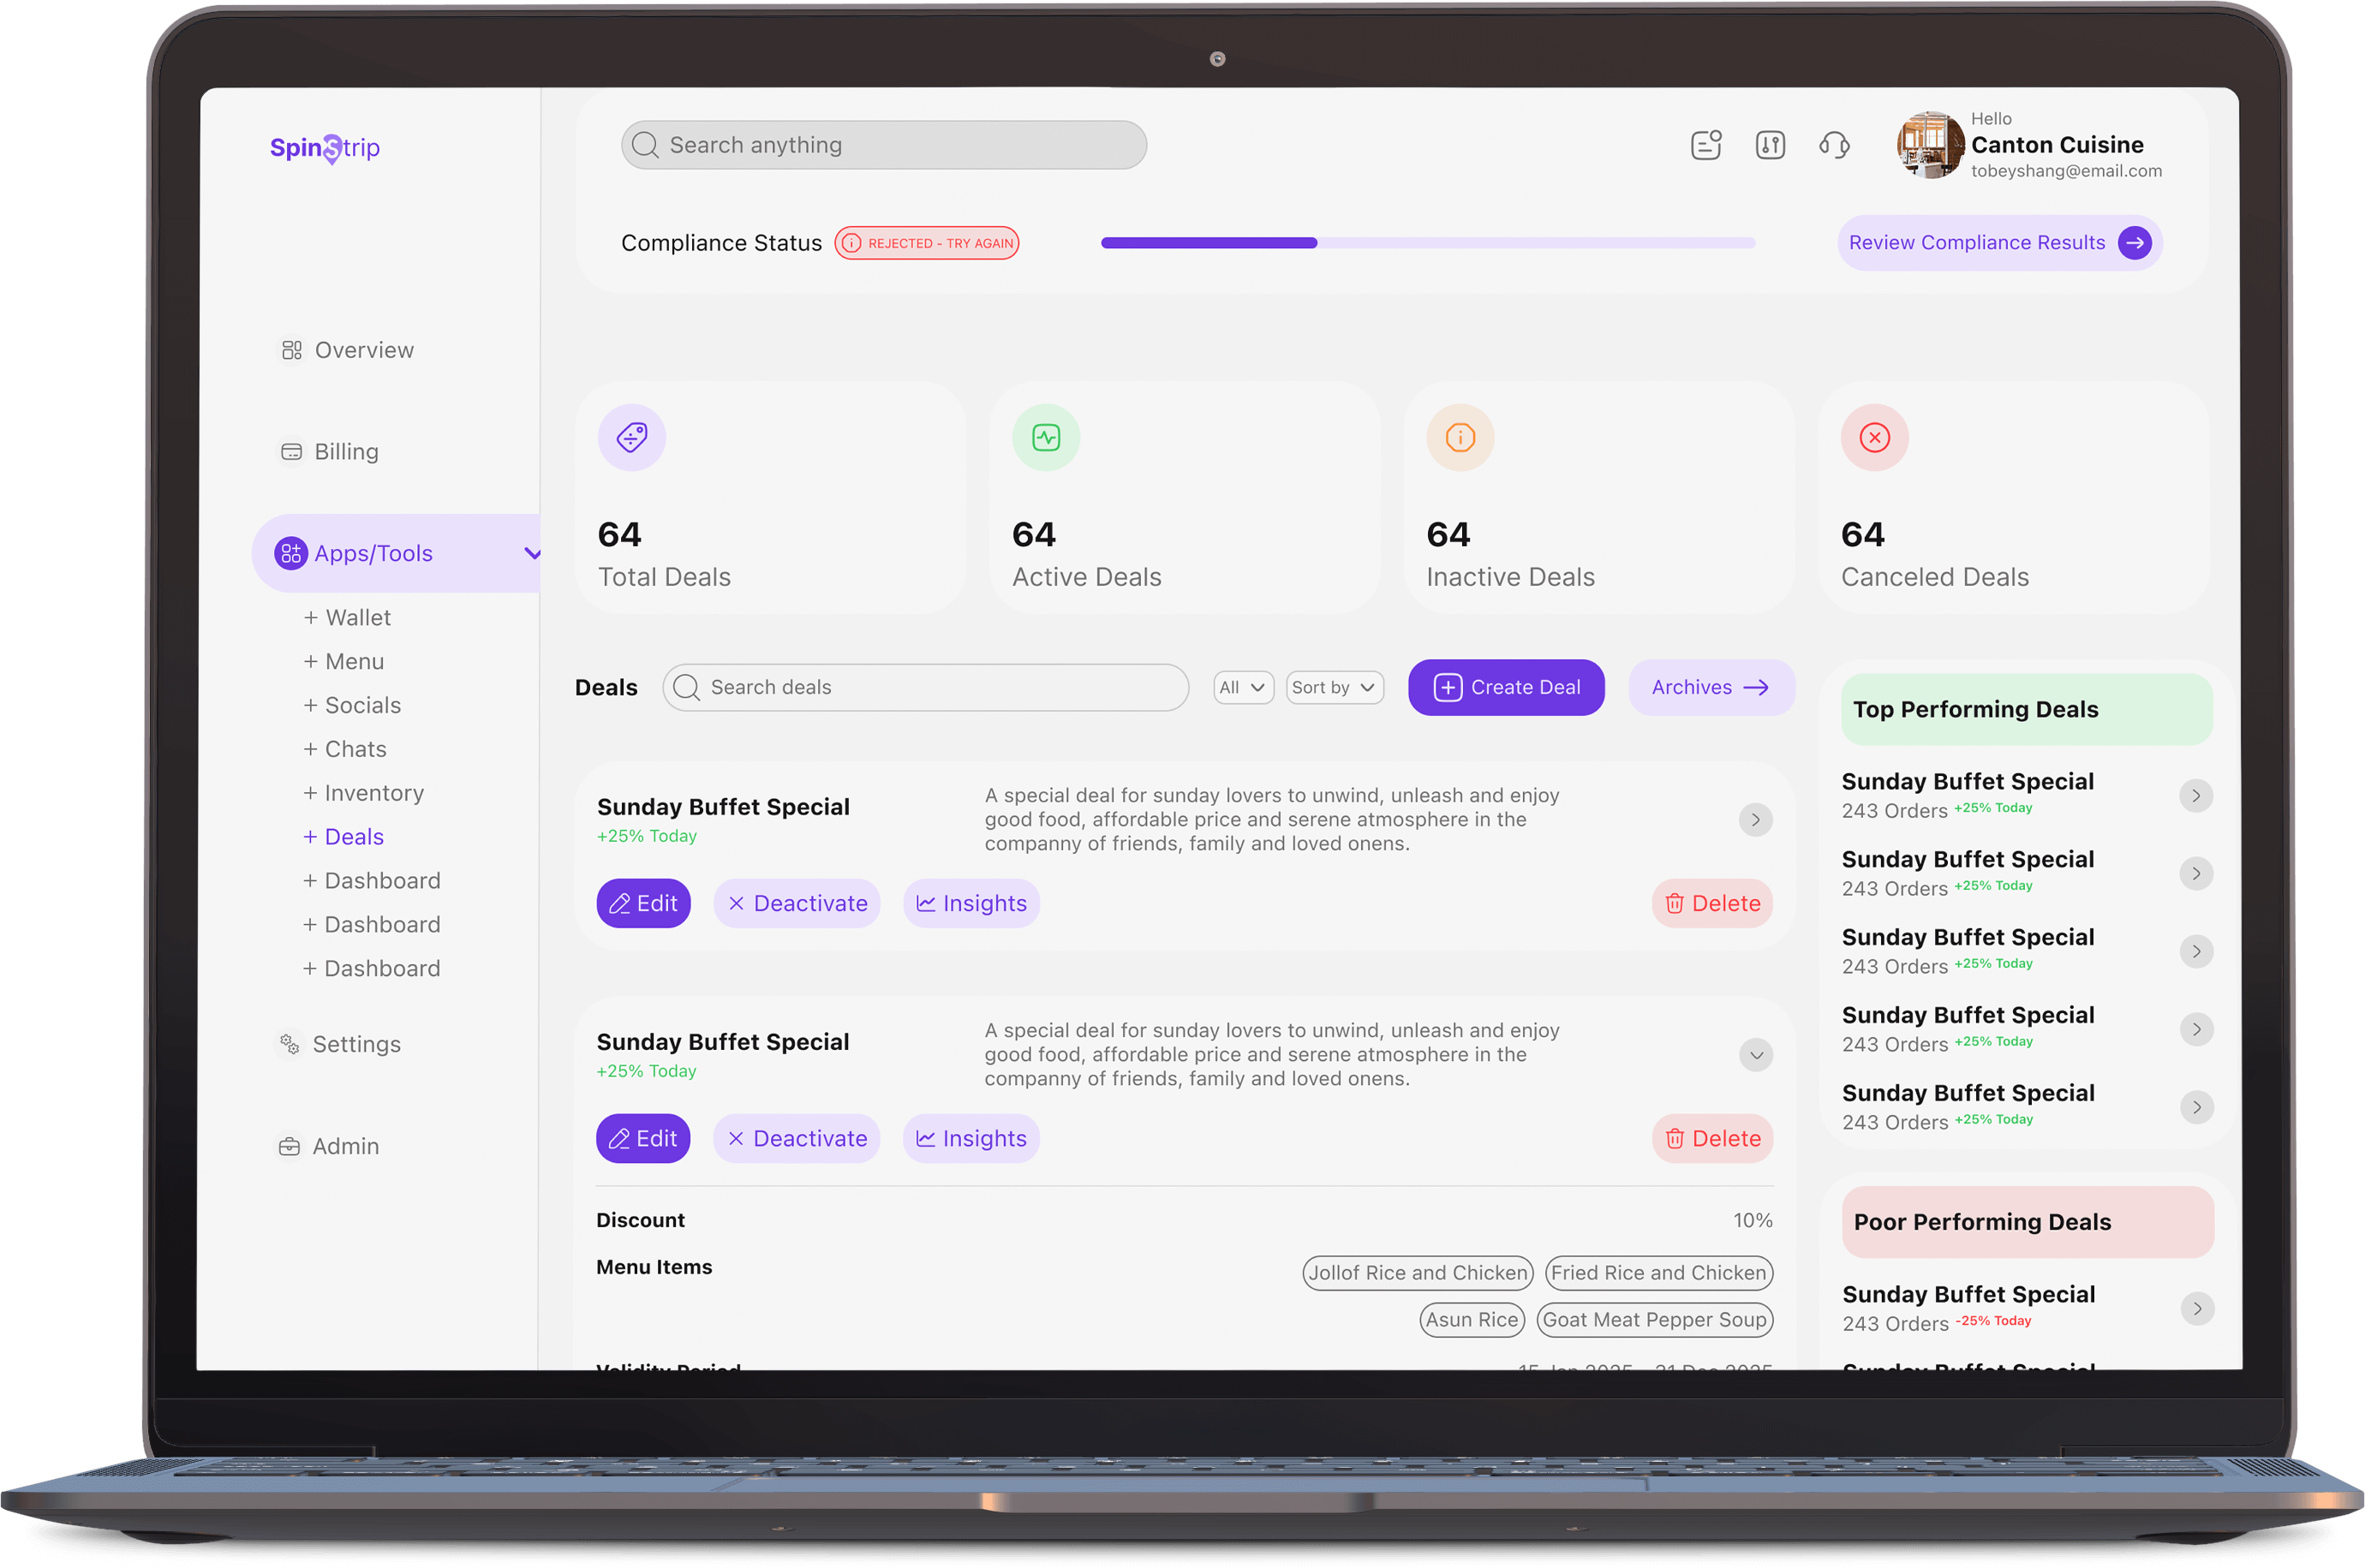Screen dimensions: 2365x1568
Task: Click the Active Deals pulse icon
Action: tap(1046, 437)
